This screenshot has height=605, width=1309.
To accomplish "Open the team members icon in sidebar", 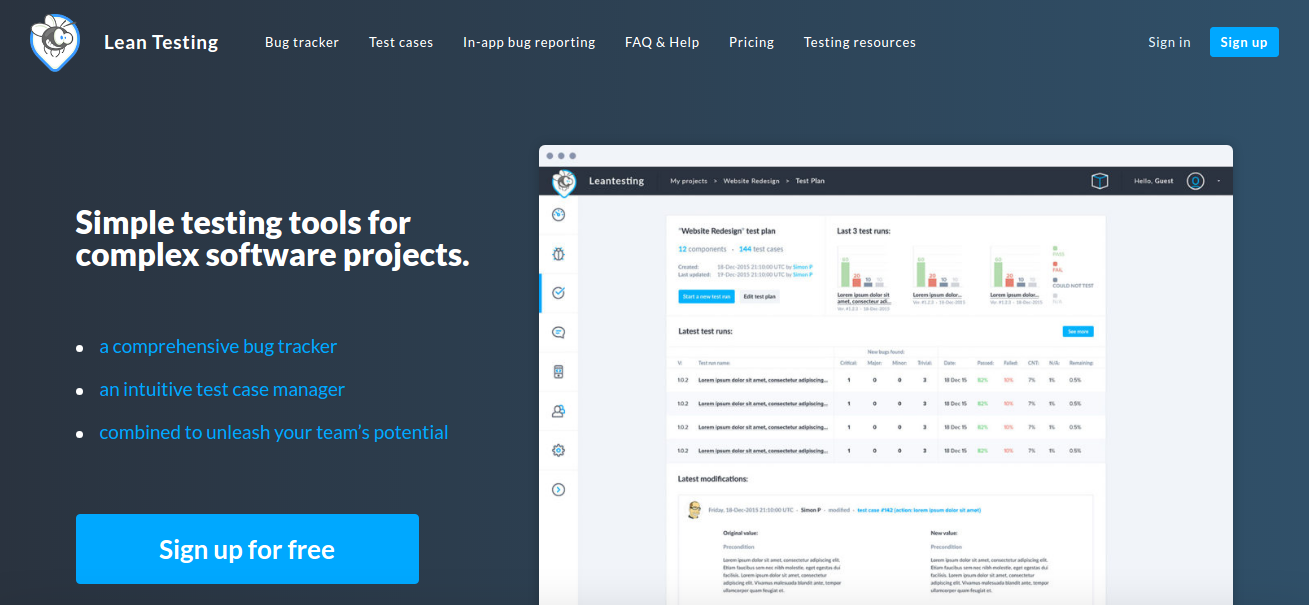I will pos(558,410).
